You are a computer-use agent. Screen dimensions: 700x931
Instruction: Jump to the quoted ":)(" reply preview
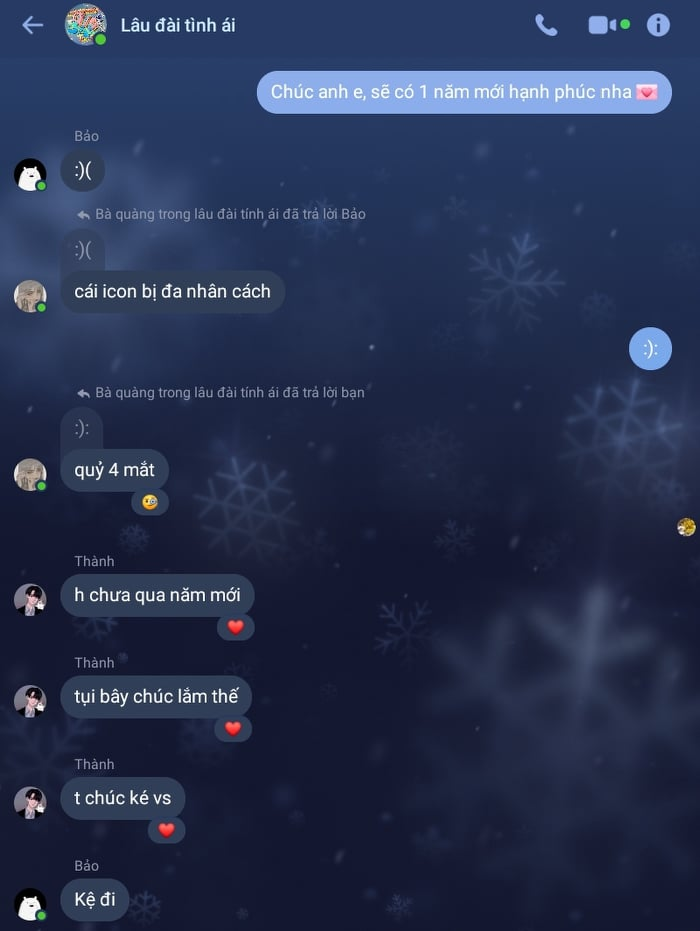pyautogui.click(x=83, y=250)
